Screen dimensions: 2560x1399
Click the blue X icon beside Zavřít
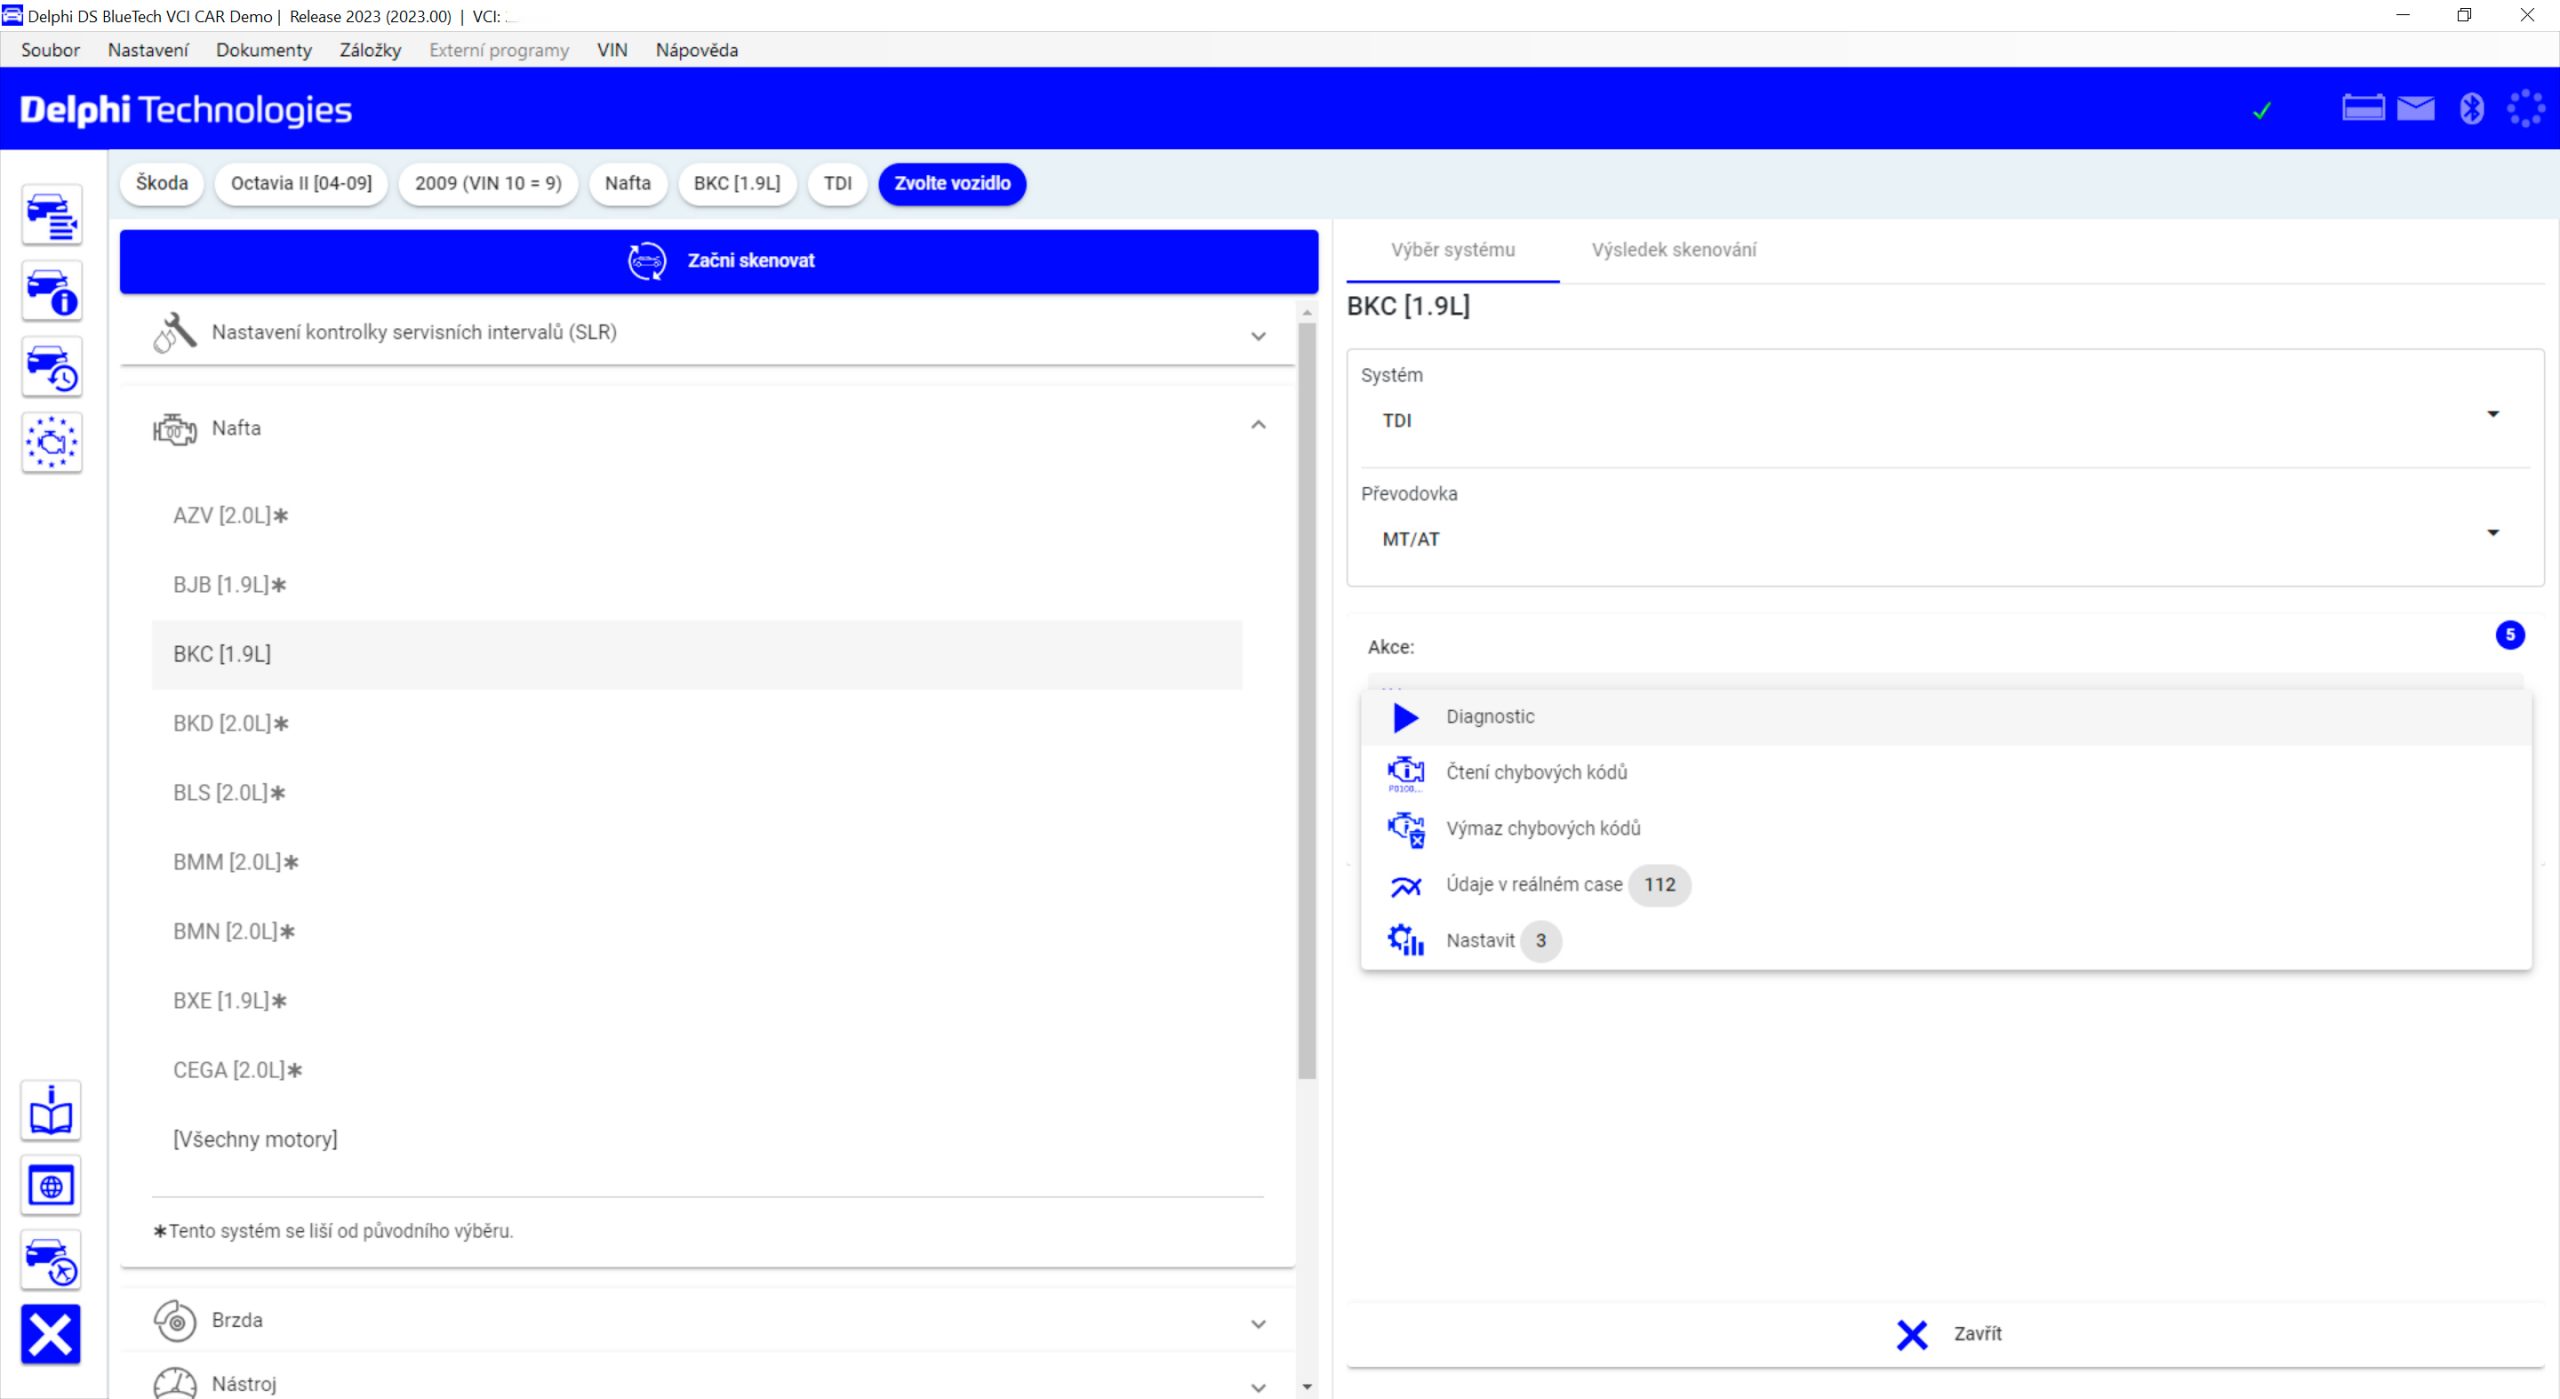[1911, 1334]
